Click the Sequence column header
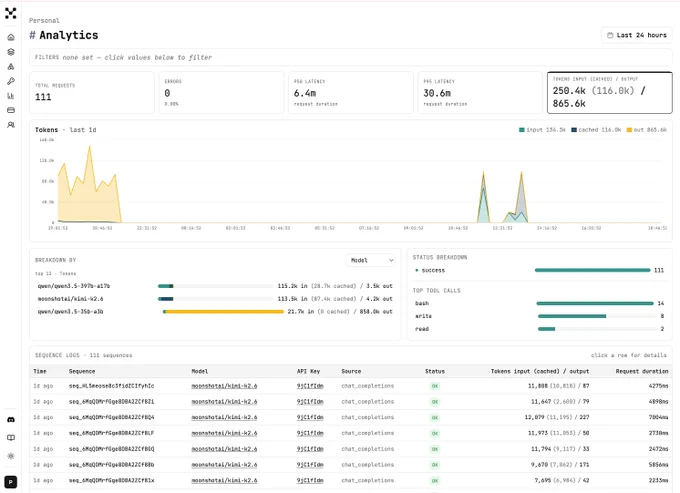 tap(82, 371)
